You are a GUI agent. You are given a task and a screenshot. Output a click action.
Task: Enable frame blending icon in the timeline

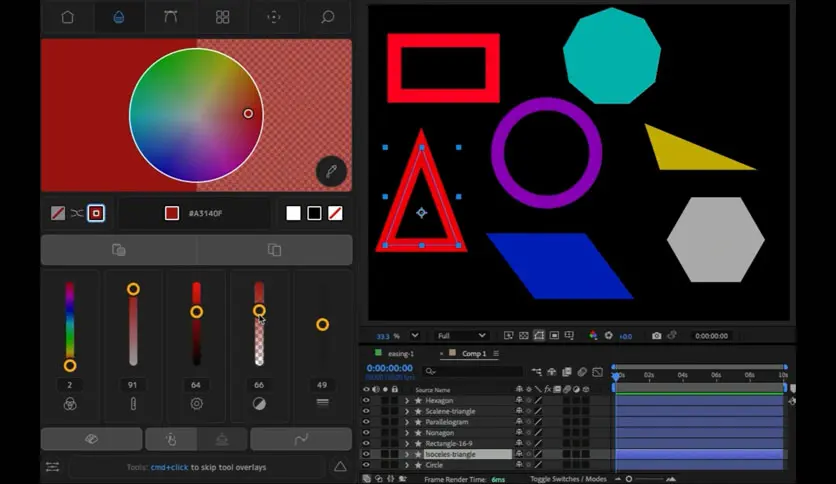click(567, 372)
